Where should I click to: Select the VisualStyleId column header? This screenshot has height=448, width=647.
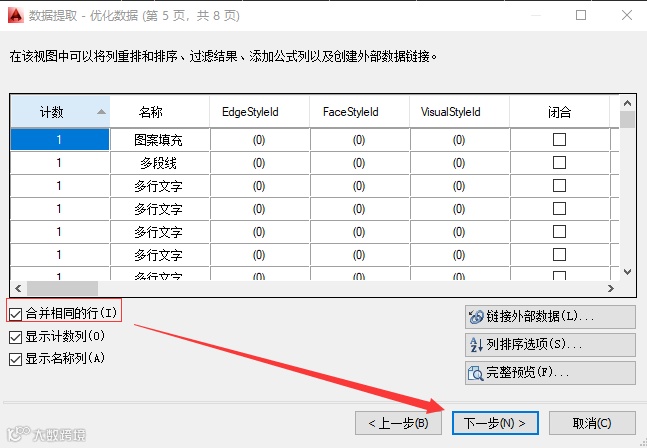click(x=459, y=112)
